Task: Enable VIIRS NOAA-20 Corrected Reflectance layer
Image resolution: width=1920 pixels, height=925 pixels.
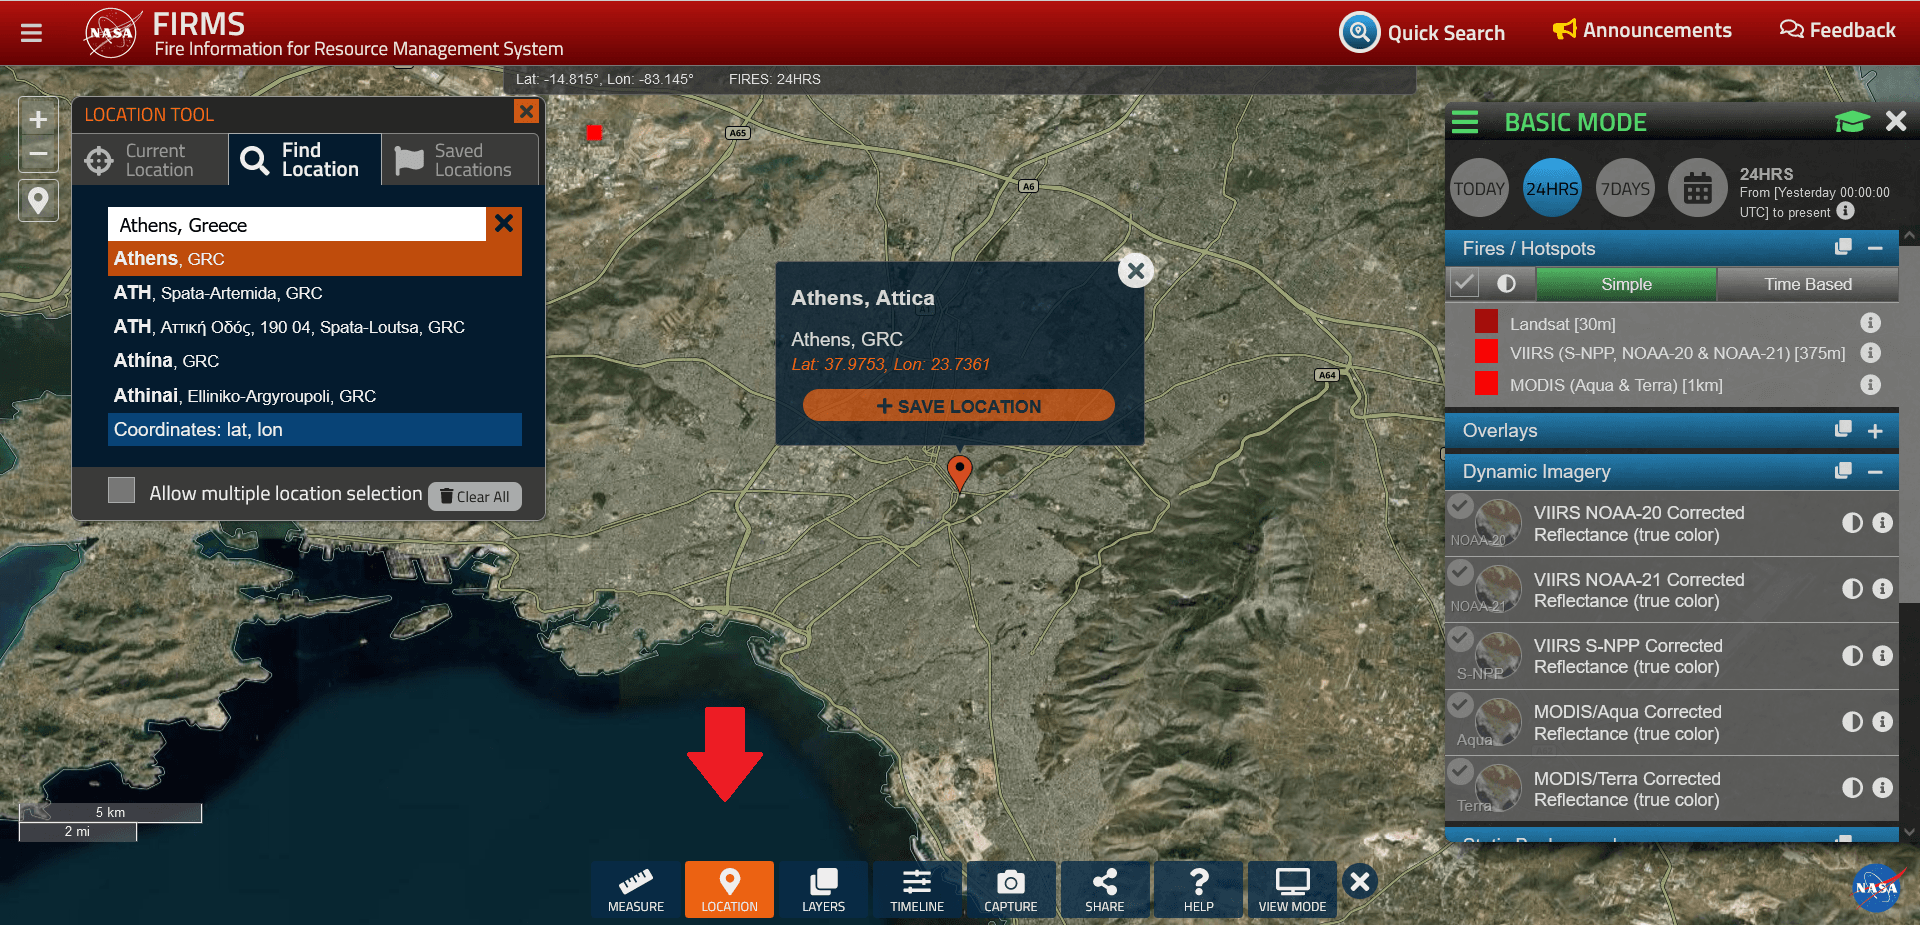Action: (1461, 506)
